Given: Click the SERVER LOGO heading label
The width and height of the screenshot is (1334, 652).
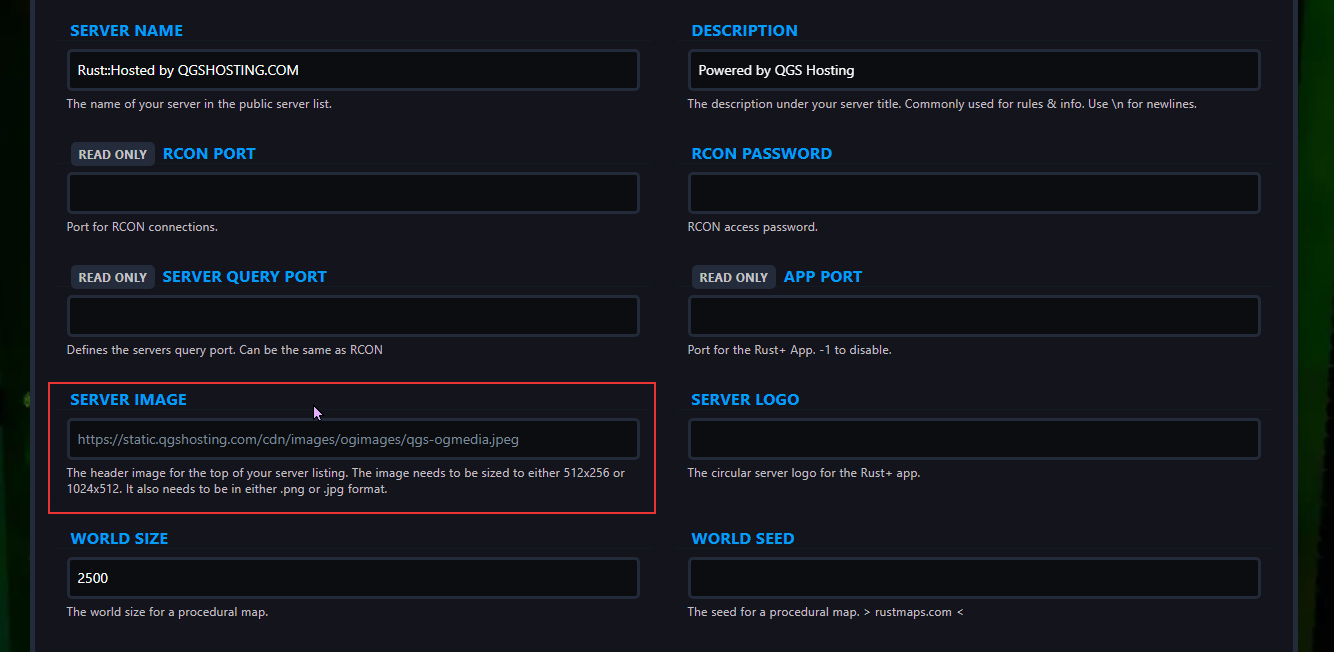Looking at the screenshot, I should point(745,400).
